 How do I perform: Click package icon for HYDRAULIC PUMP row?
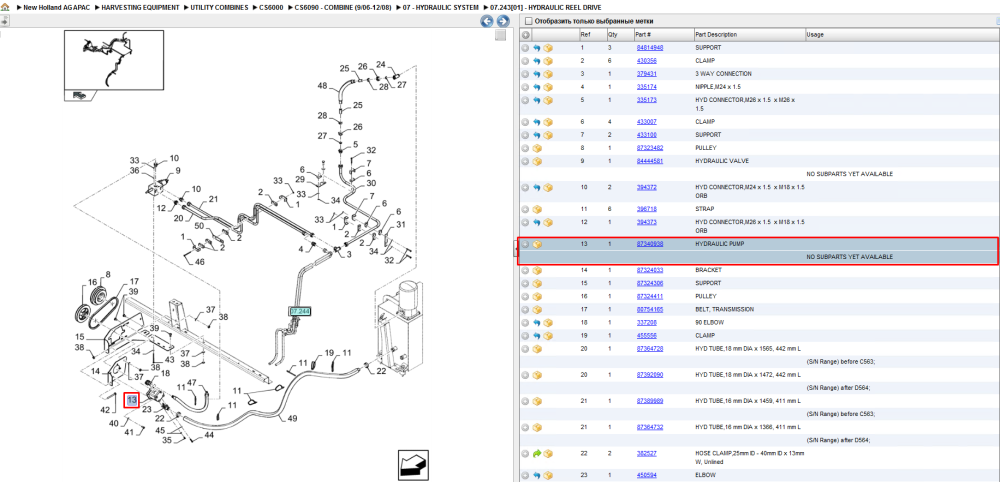[x=537, y=244]
